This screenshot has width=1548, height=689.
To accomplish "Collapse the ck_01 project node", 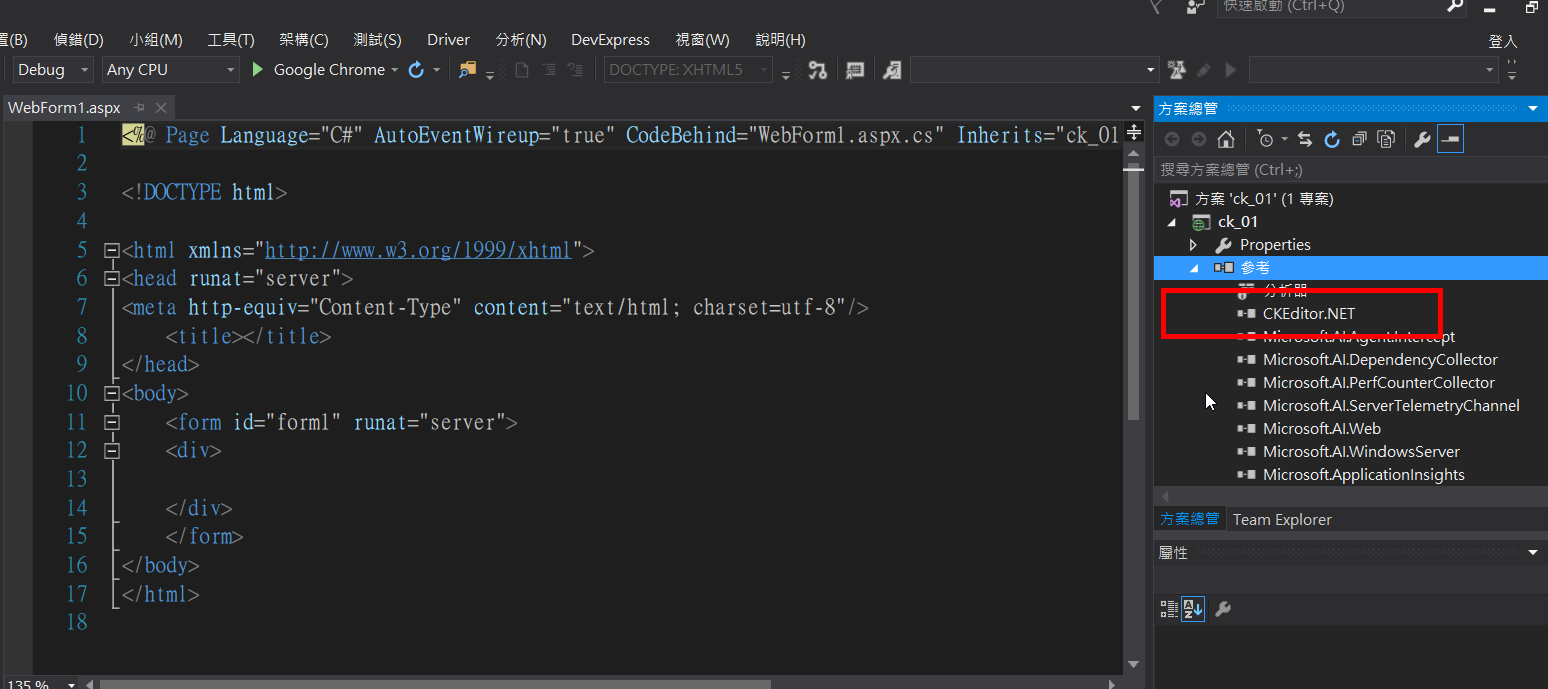I will click(x=1172, y=222).
